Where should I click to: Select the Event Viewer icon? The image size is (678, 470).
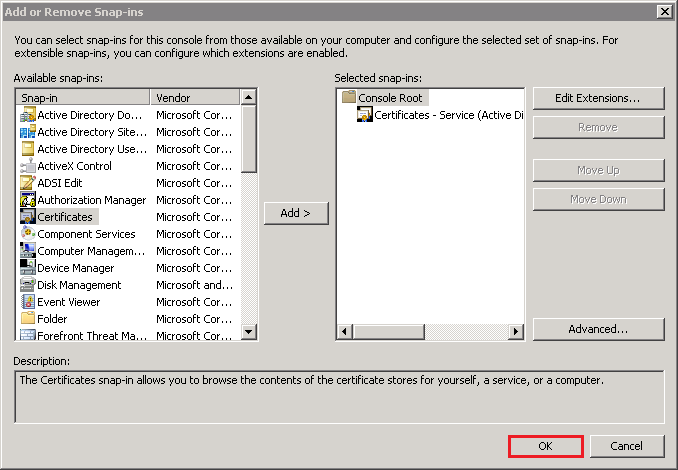coord(28,302)
